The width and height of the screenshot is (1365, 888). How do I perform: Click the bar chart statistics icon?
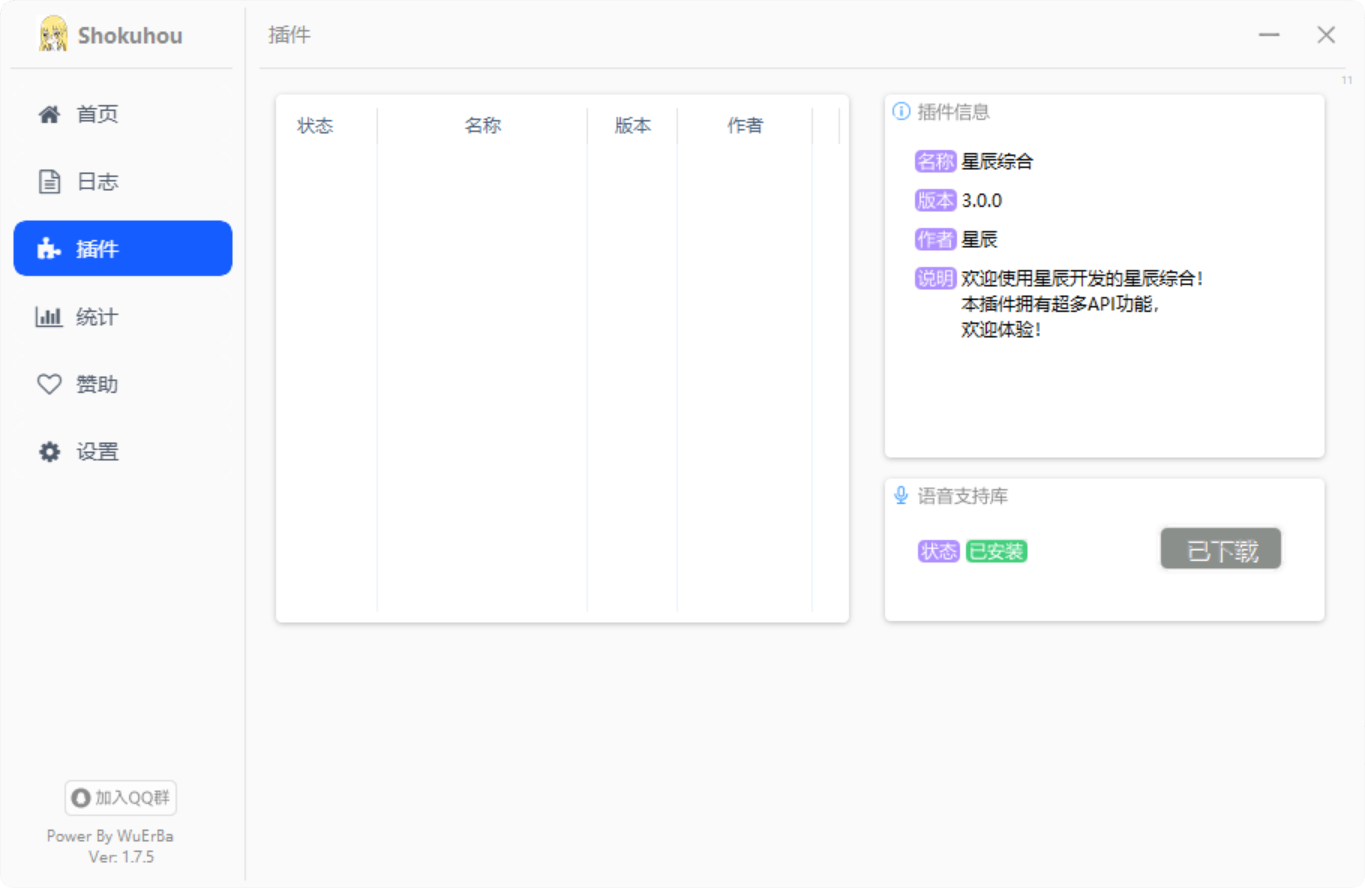click(x=49, y=317)
